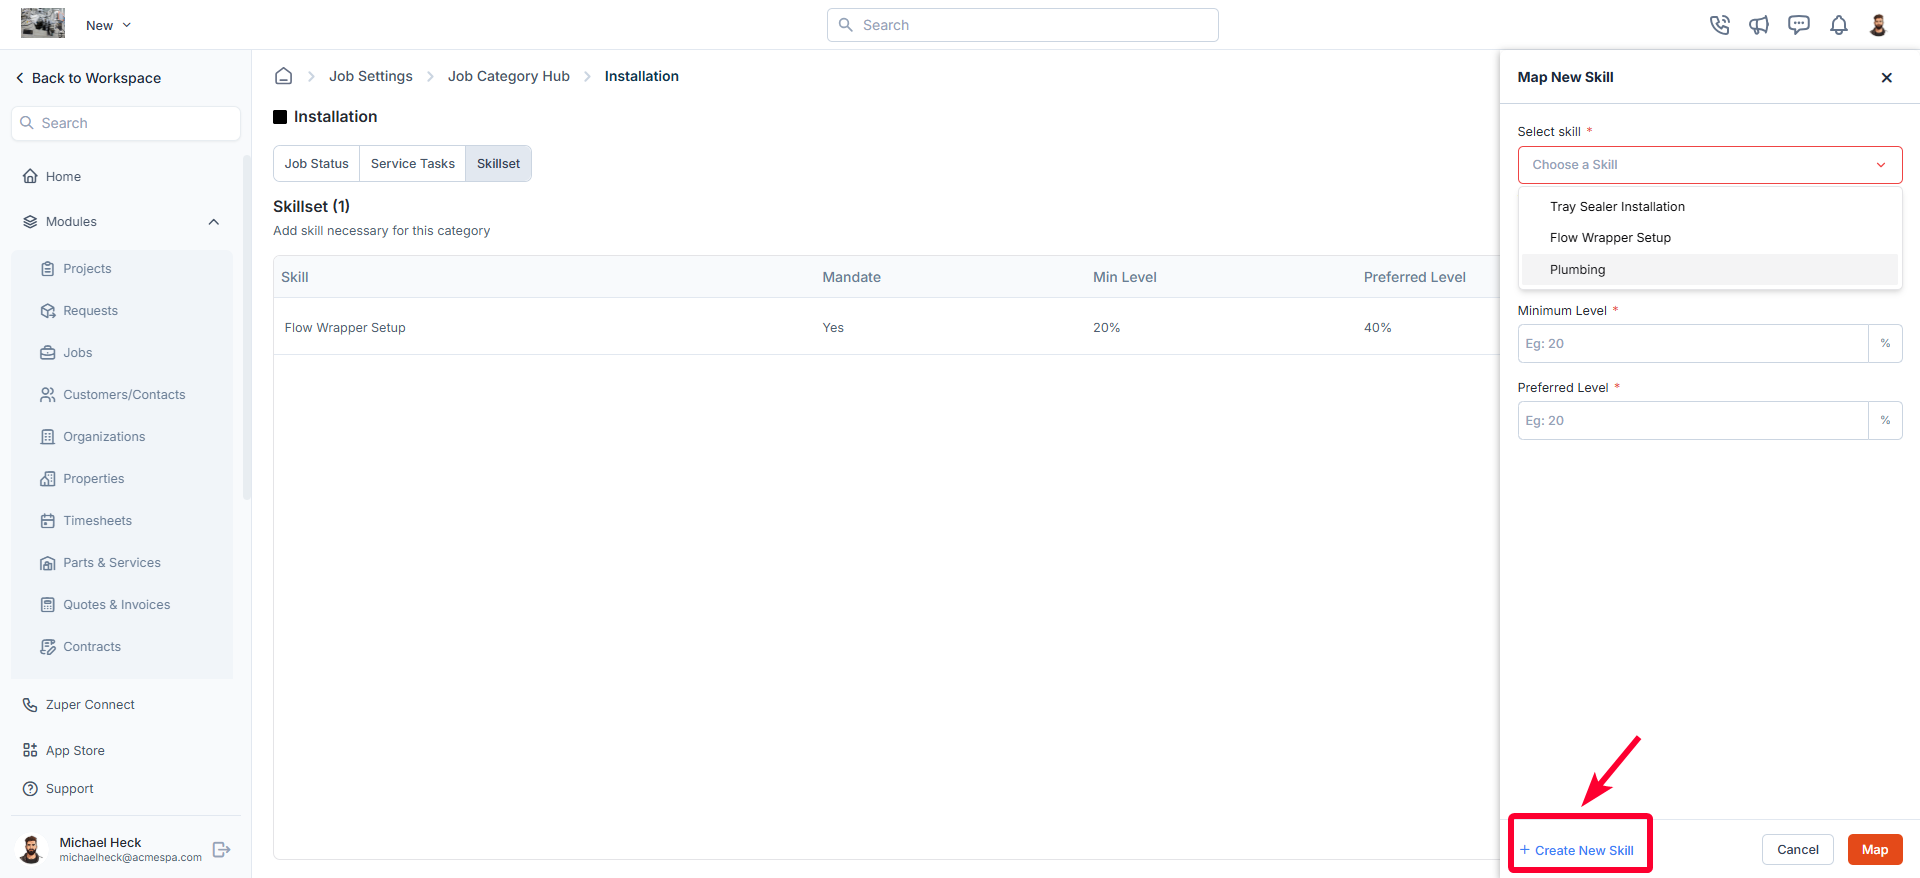Click the Min Level column header
This screenshot has height=878, width=1920.
1125,277
